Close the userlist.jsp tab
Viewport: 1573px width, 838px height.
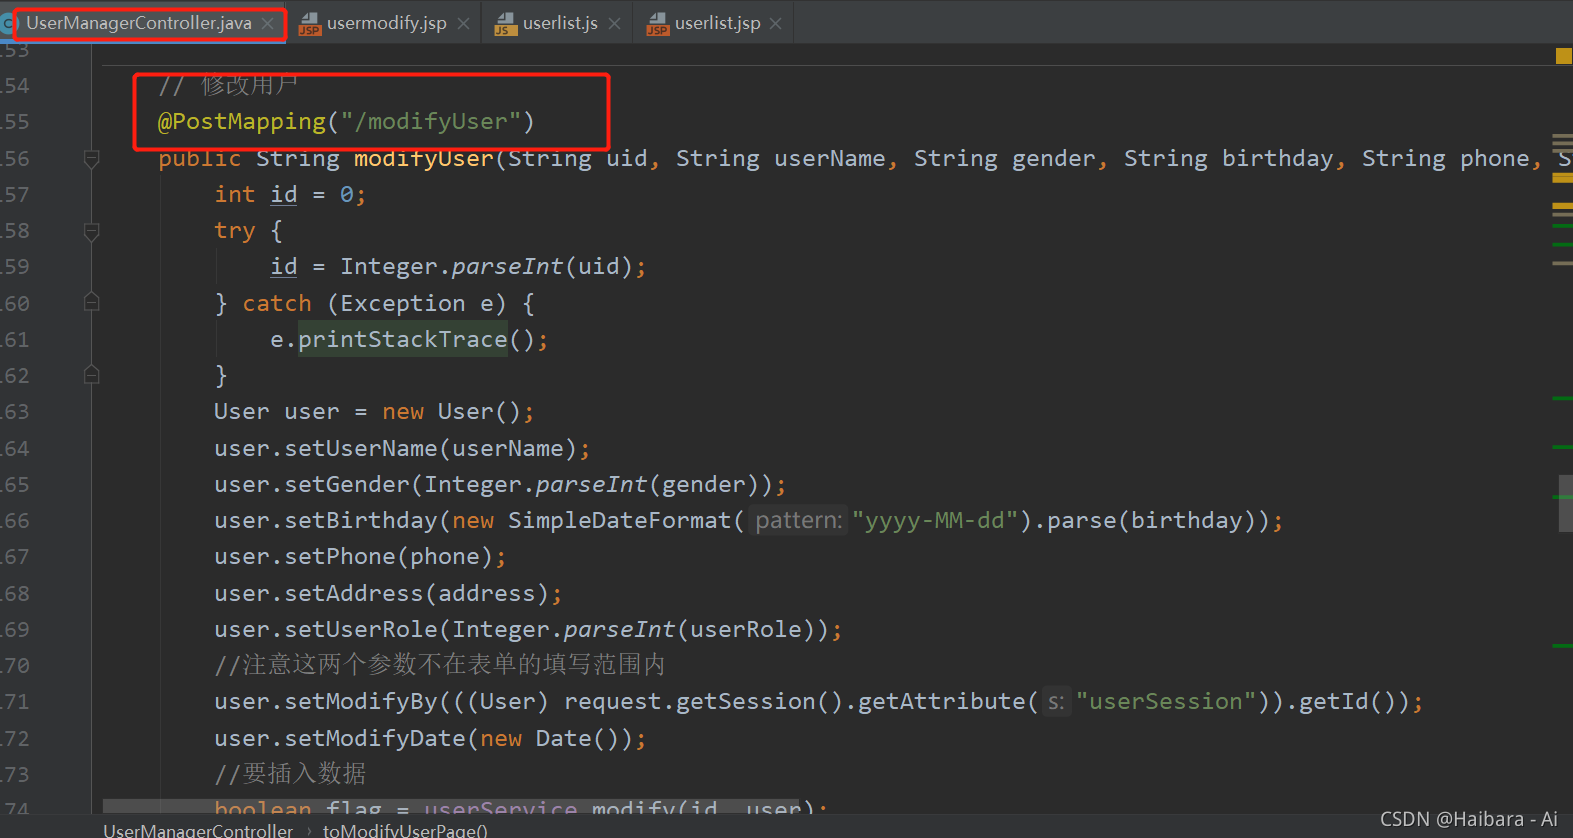[x=776, y=23]
